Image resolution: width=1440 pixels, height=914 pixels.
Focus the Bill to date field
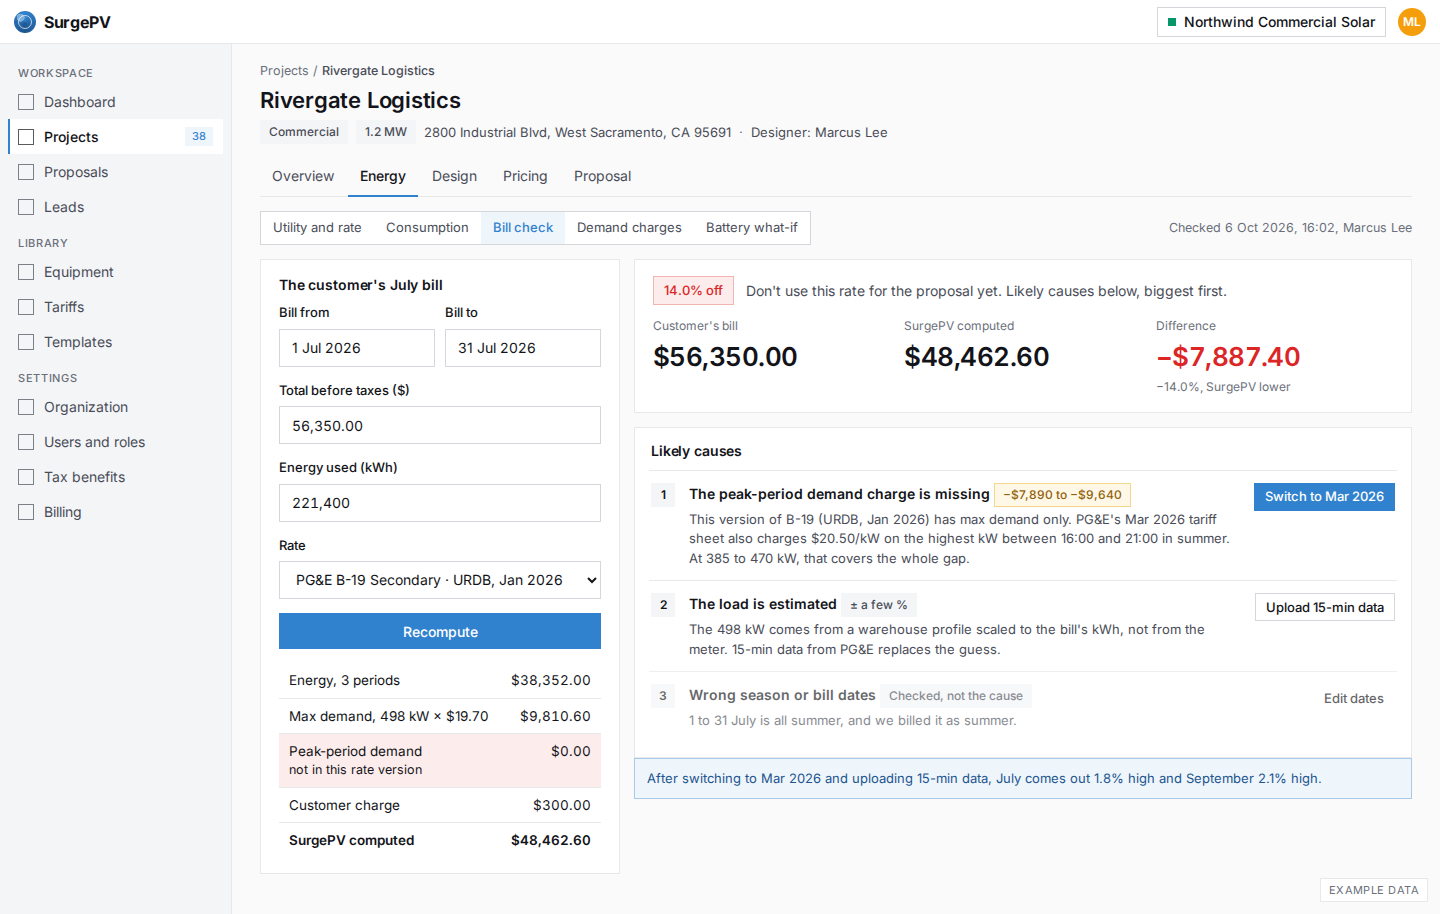click(x=523, y=348)
